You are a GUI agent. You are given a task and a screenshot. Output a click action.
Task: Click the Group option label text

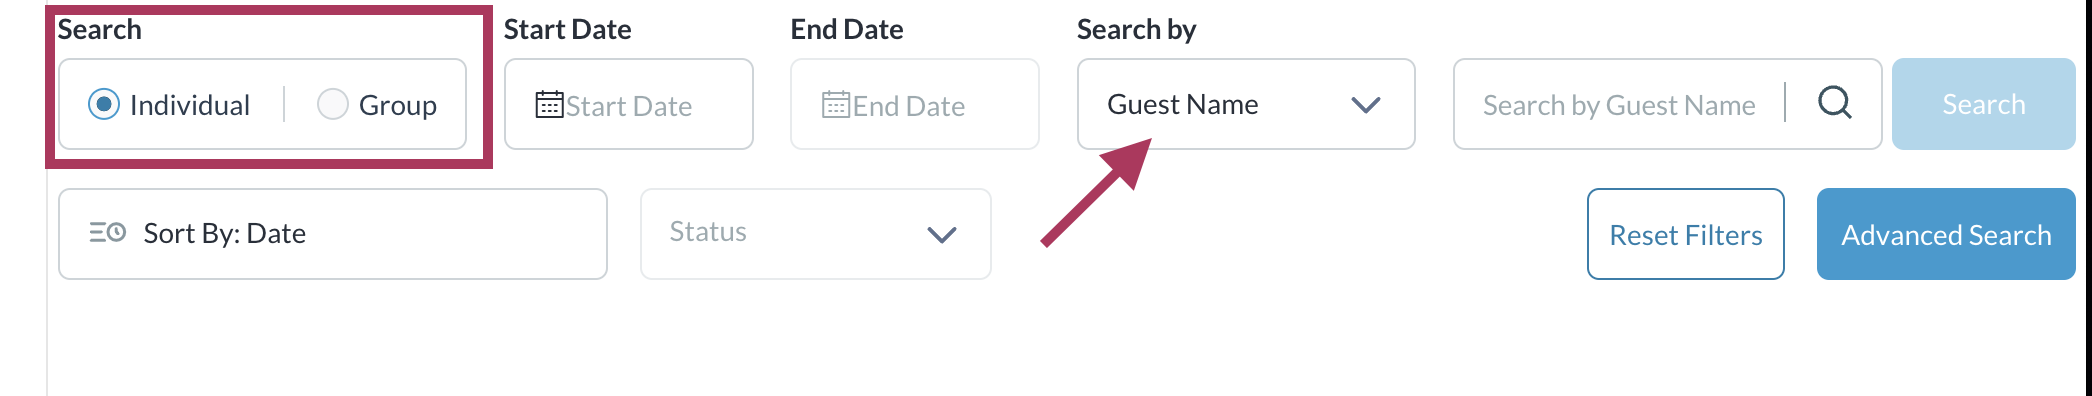pyautogui.click(x=398, y=106)
